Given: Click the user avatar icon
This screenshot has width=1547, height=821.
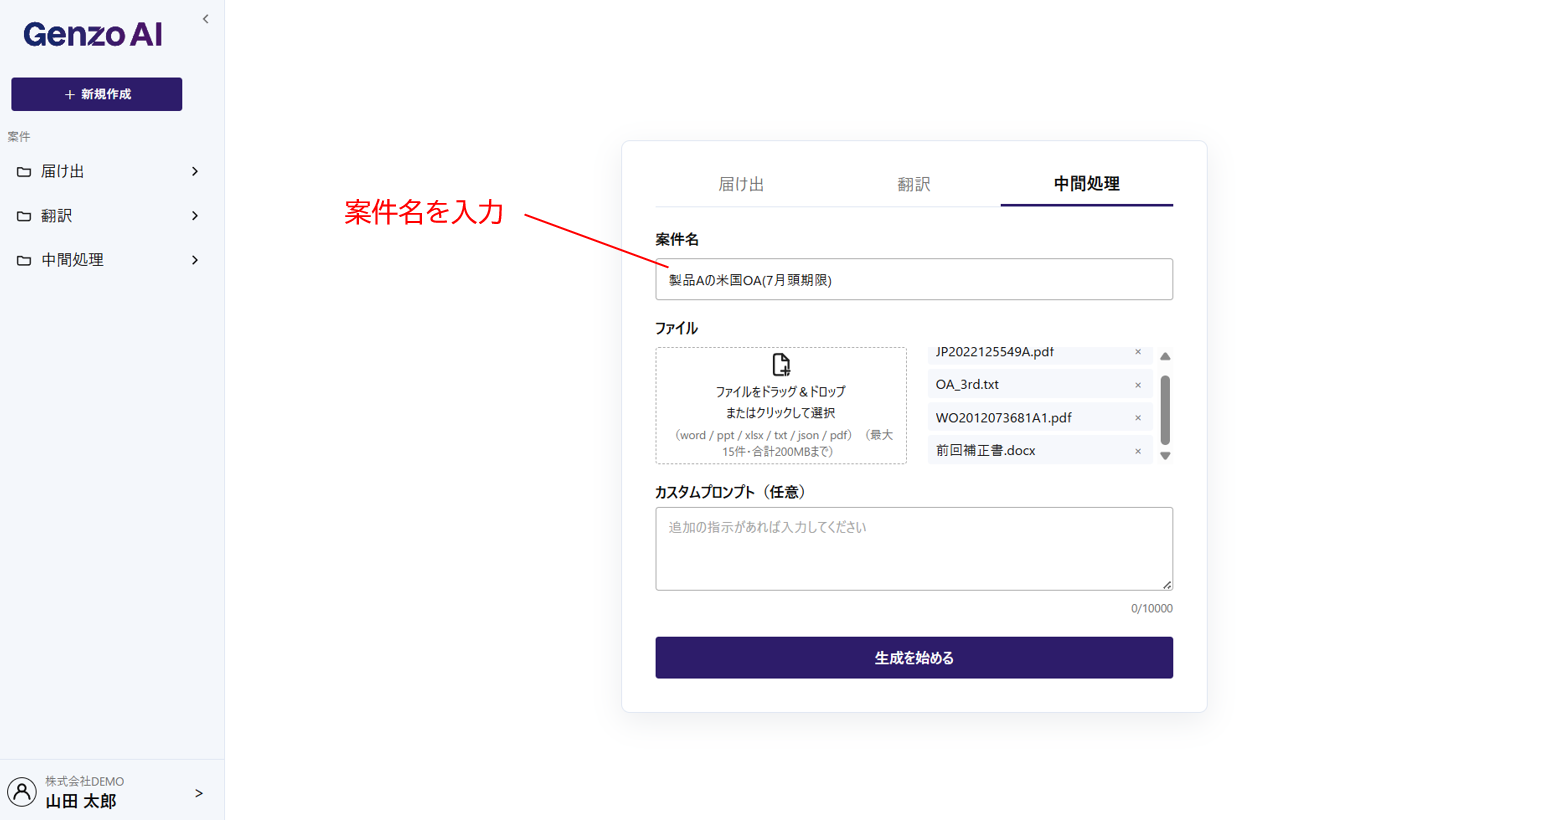Looking at the screenshot, I should click(x=22, y=792).
